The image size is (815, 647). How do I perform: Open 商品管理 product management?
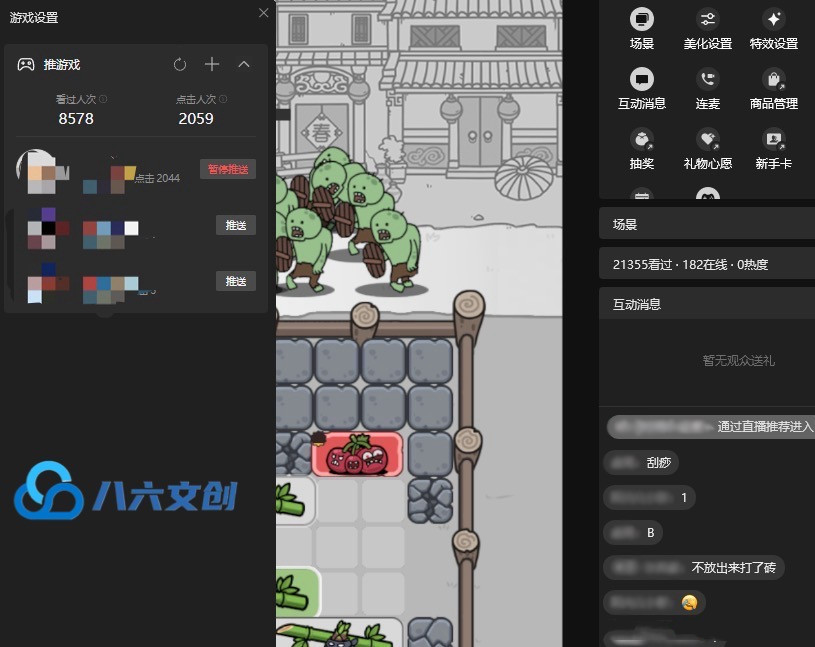pyautogui.click(x=773, y=79)
